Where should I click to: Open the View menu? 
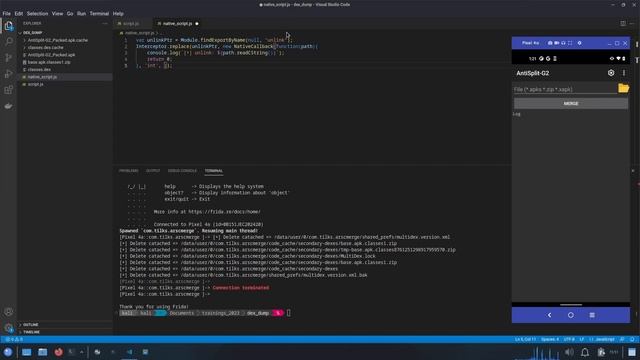[x=57, y=13]
